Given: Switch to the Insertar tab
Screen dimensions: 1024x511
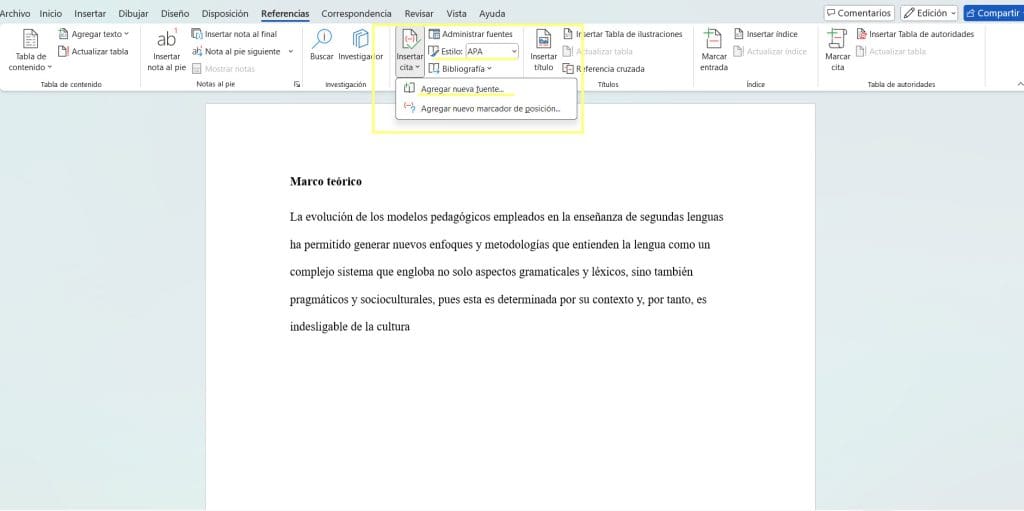Looking at the screenshot, I should tap(90, 13).
